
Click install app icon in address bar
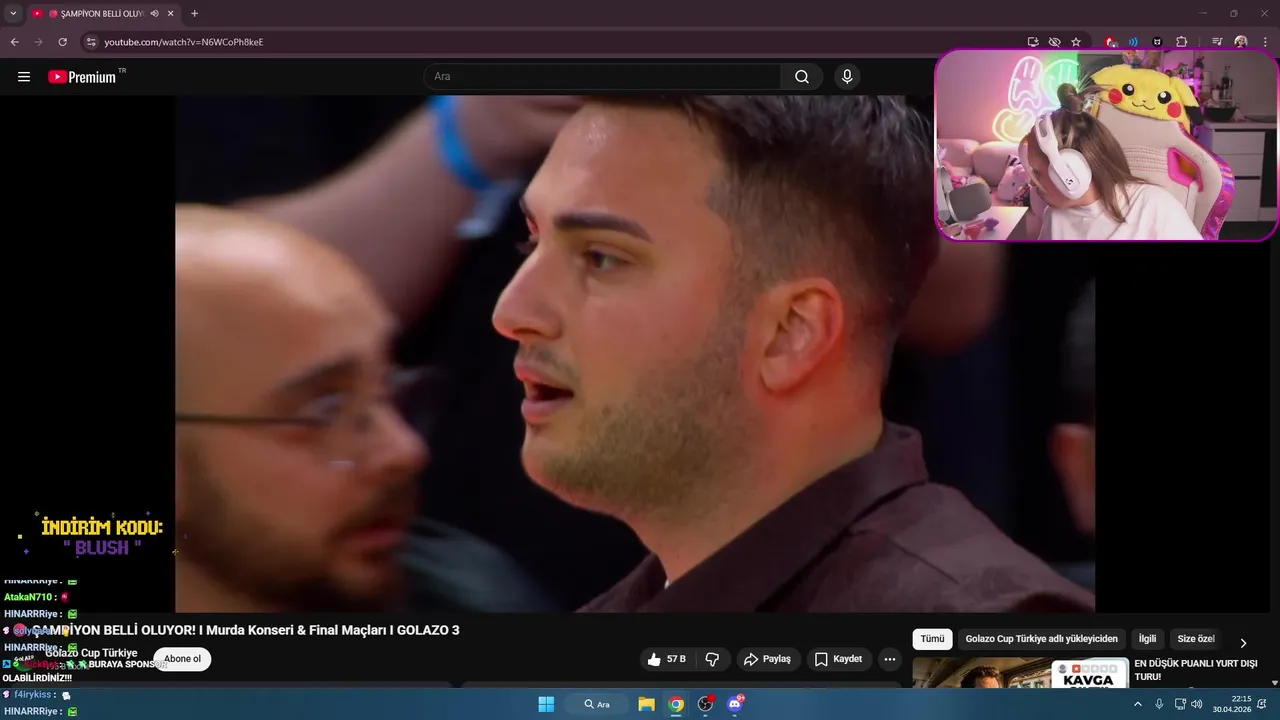[1033, 42]
